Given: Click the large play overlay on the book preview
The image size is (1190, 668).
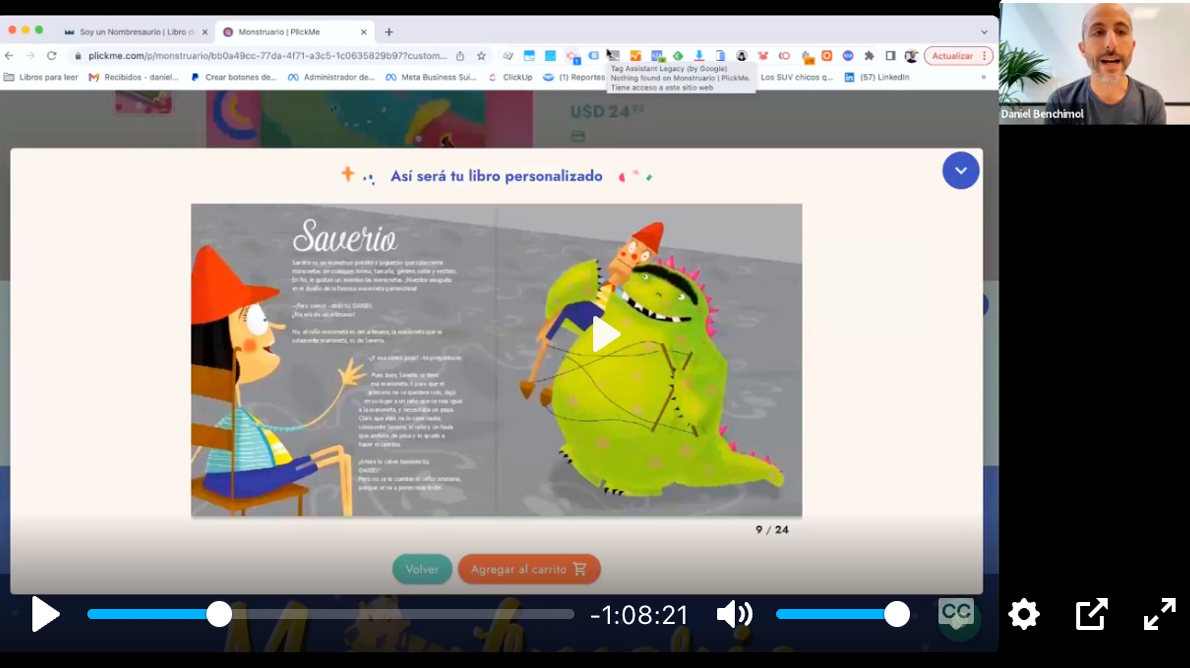Looking at the screenshot, I should coord(606,335).
